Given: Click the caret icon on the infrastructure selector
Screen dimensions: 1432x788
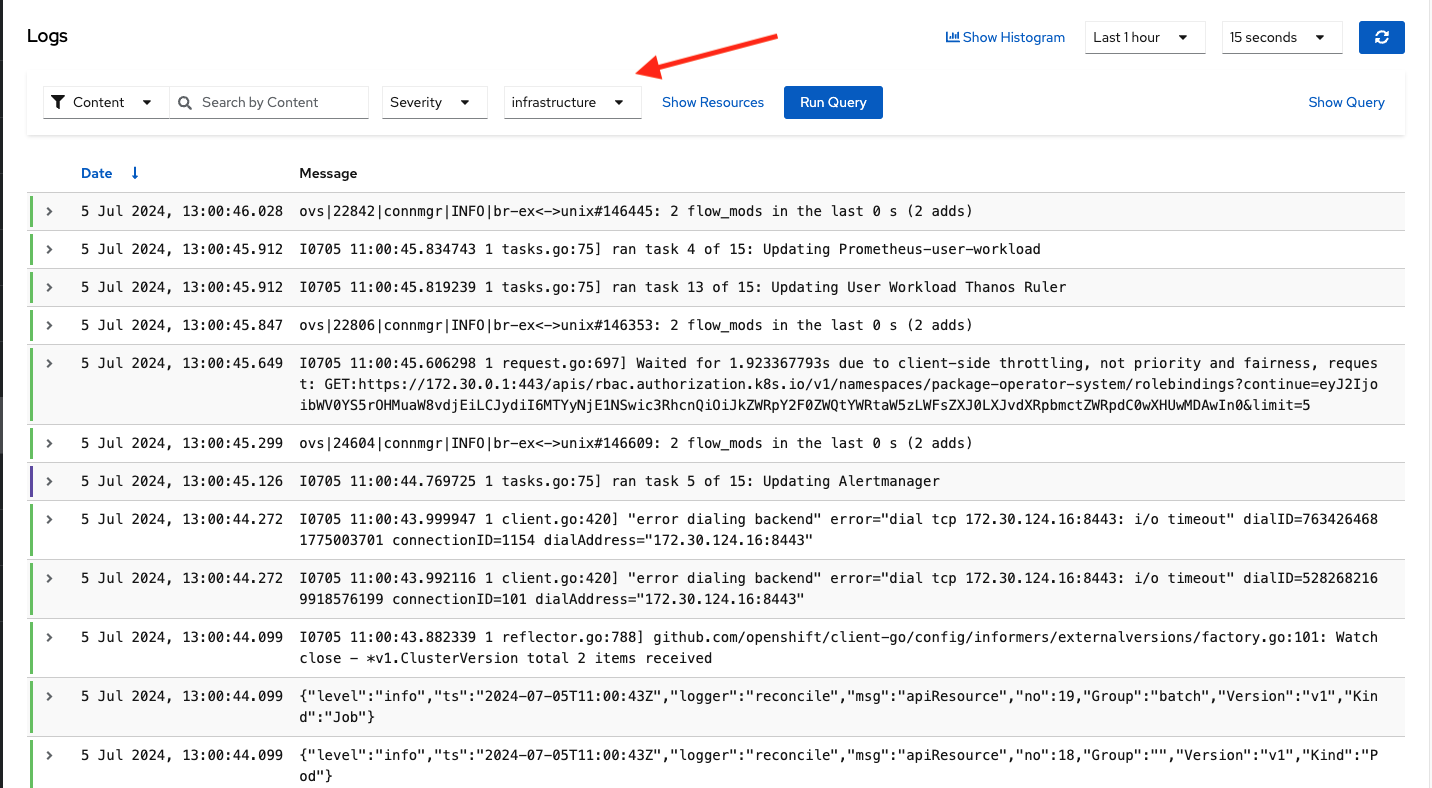Looking at the screenshot, I should (x=622, y=102).
